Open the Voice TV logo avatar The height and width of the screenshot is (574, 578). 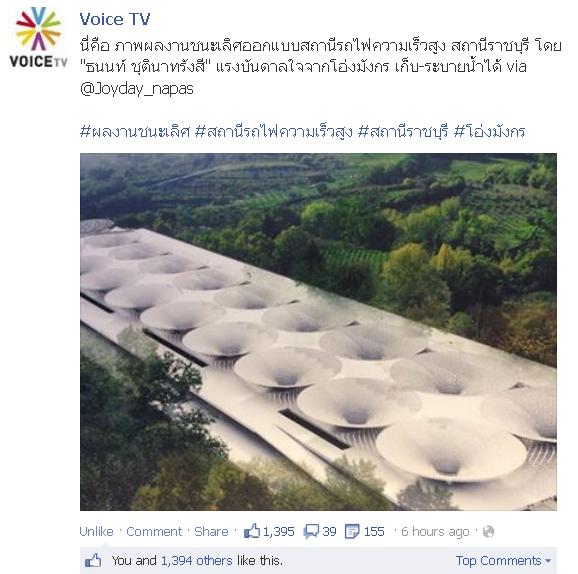click(x=38, y=38)
